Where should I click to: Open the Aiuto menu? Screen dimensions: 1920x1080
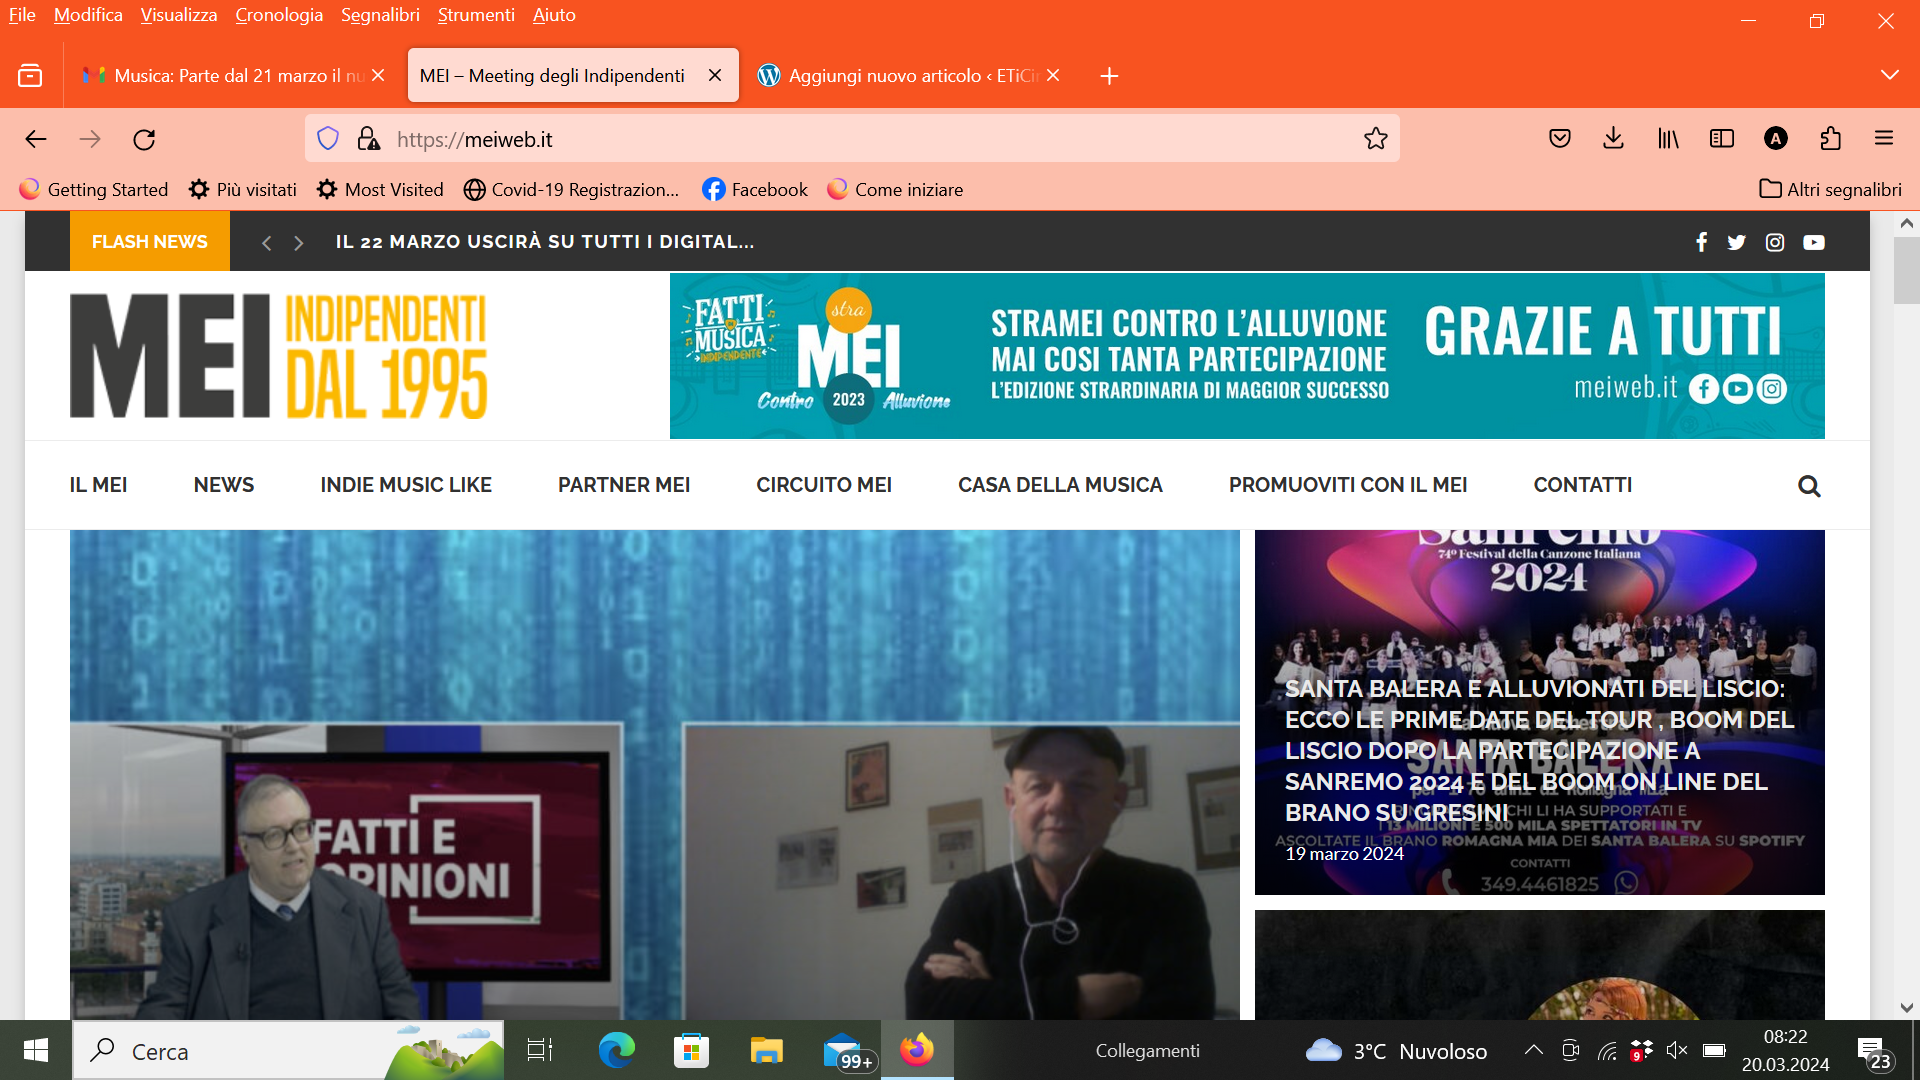[554, 15]
